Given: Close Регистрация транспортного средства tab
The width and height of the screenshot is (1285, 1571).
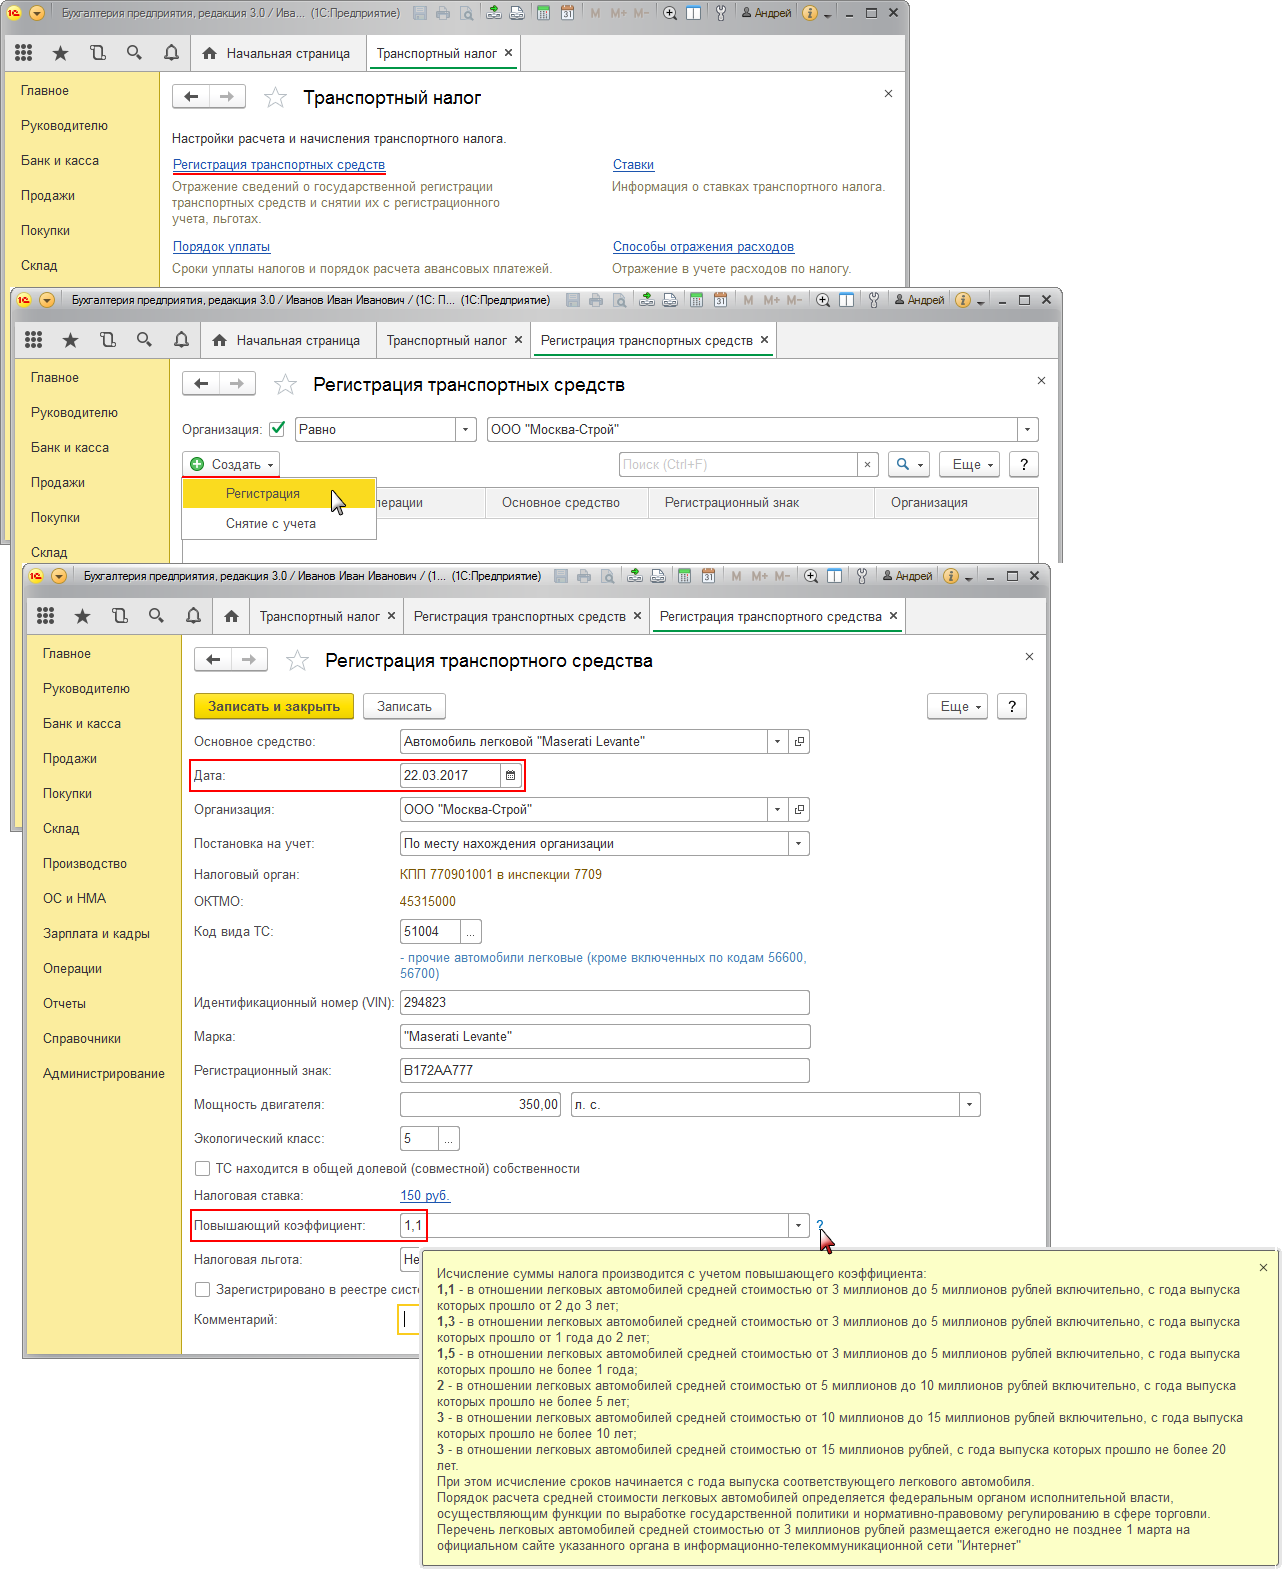Looking at the screenshot, I should tap(893, 616).
